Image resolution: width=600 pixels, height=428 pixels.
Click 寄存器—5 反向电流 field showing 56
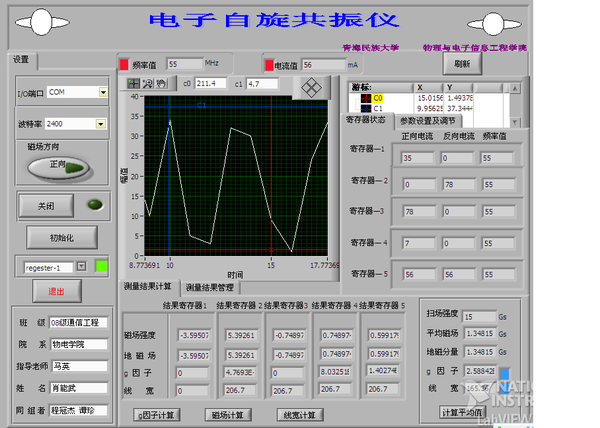(x=459, y=274)
